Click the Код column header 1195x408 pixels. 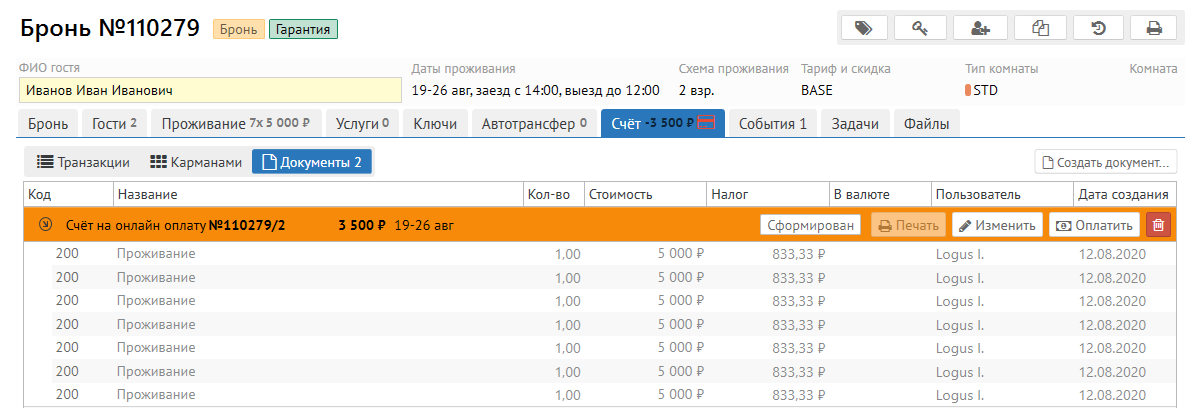click(69, 194)
